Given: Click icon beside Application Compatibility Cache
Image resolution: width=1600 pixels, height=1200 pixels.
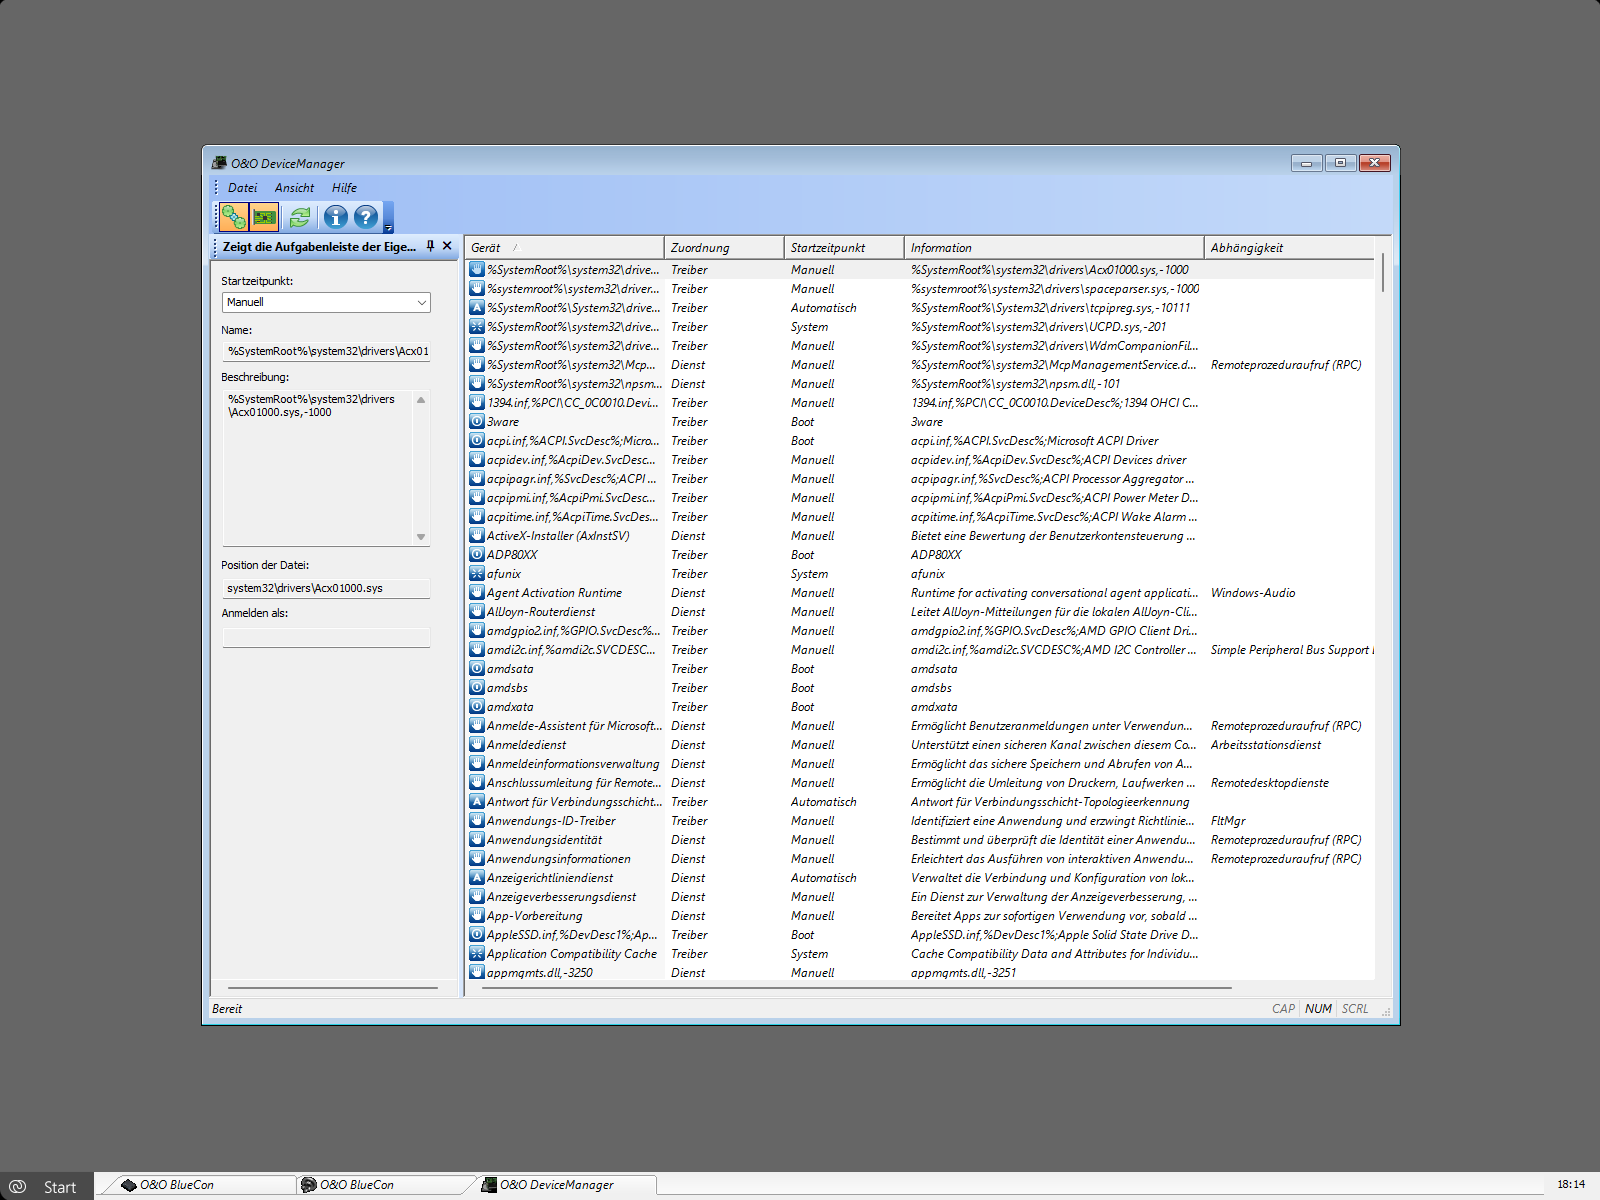Looking at the screenshot, I should (x=477, y=954).
